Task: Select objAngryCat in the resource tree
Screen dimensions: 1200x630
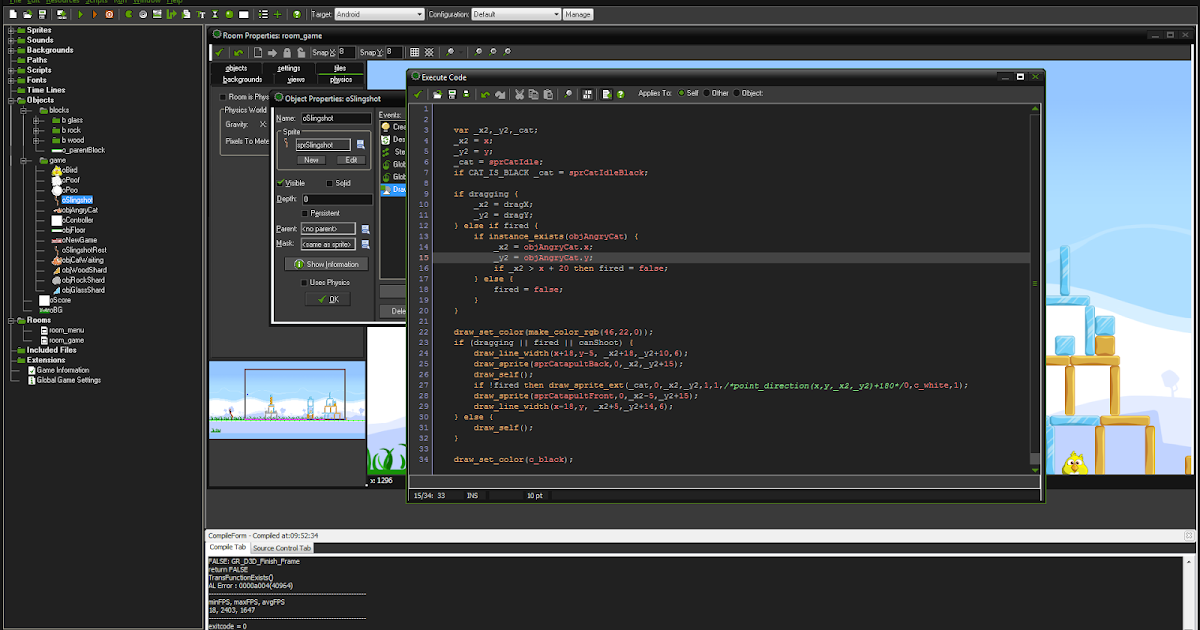Action: [x=79, y=210]
